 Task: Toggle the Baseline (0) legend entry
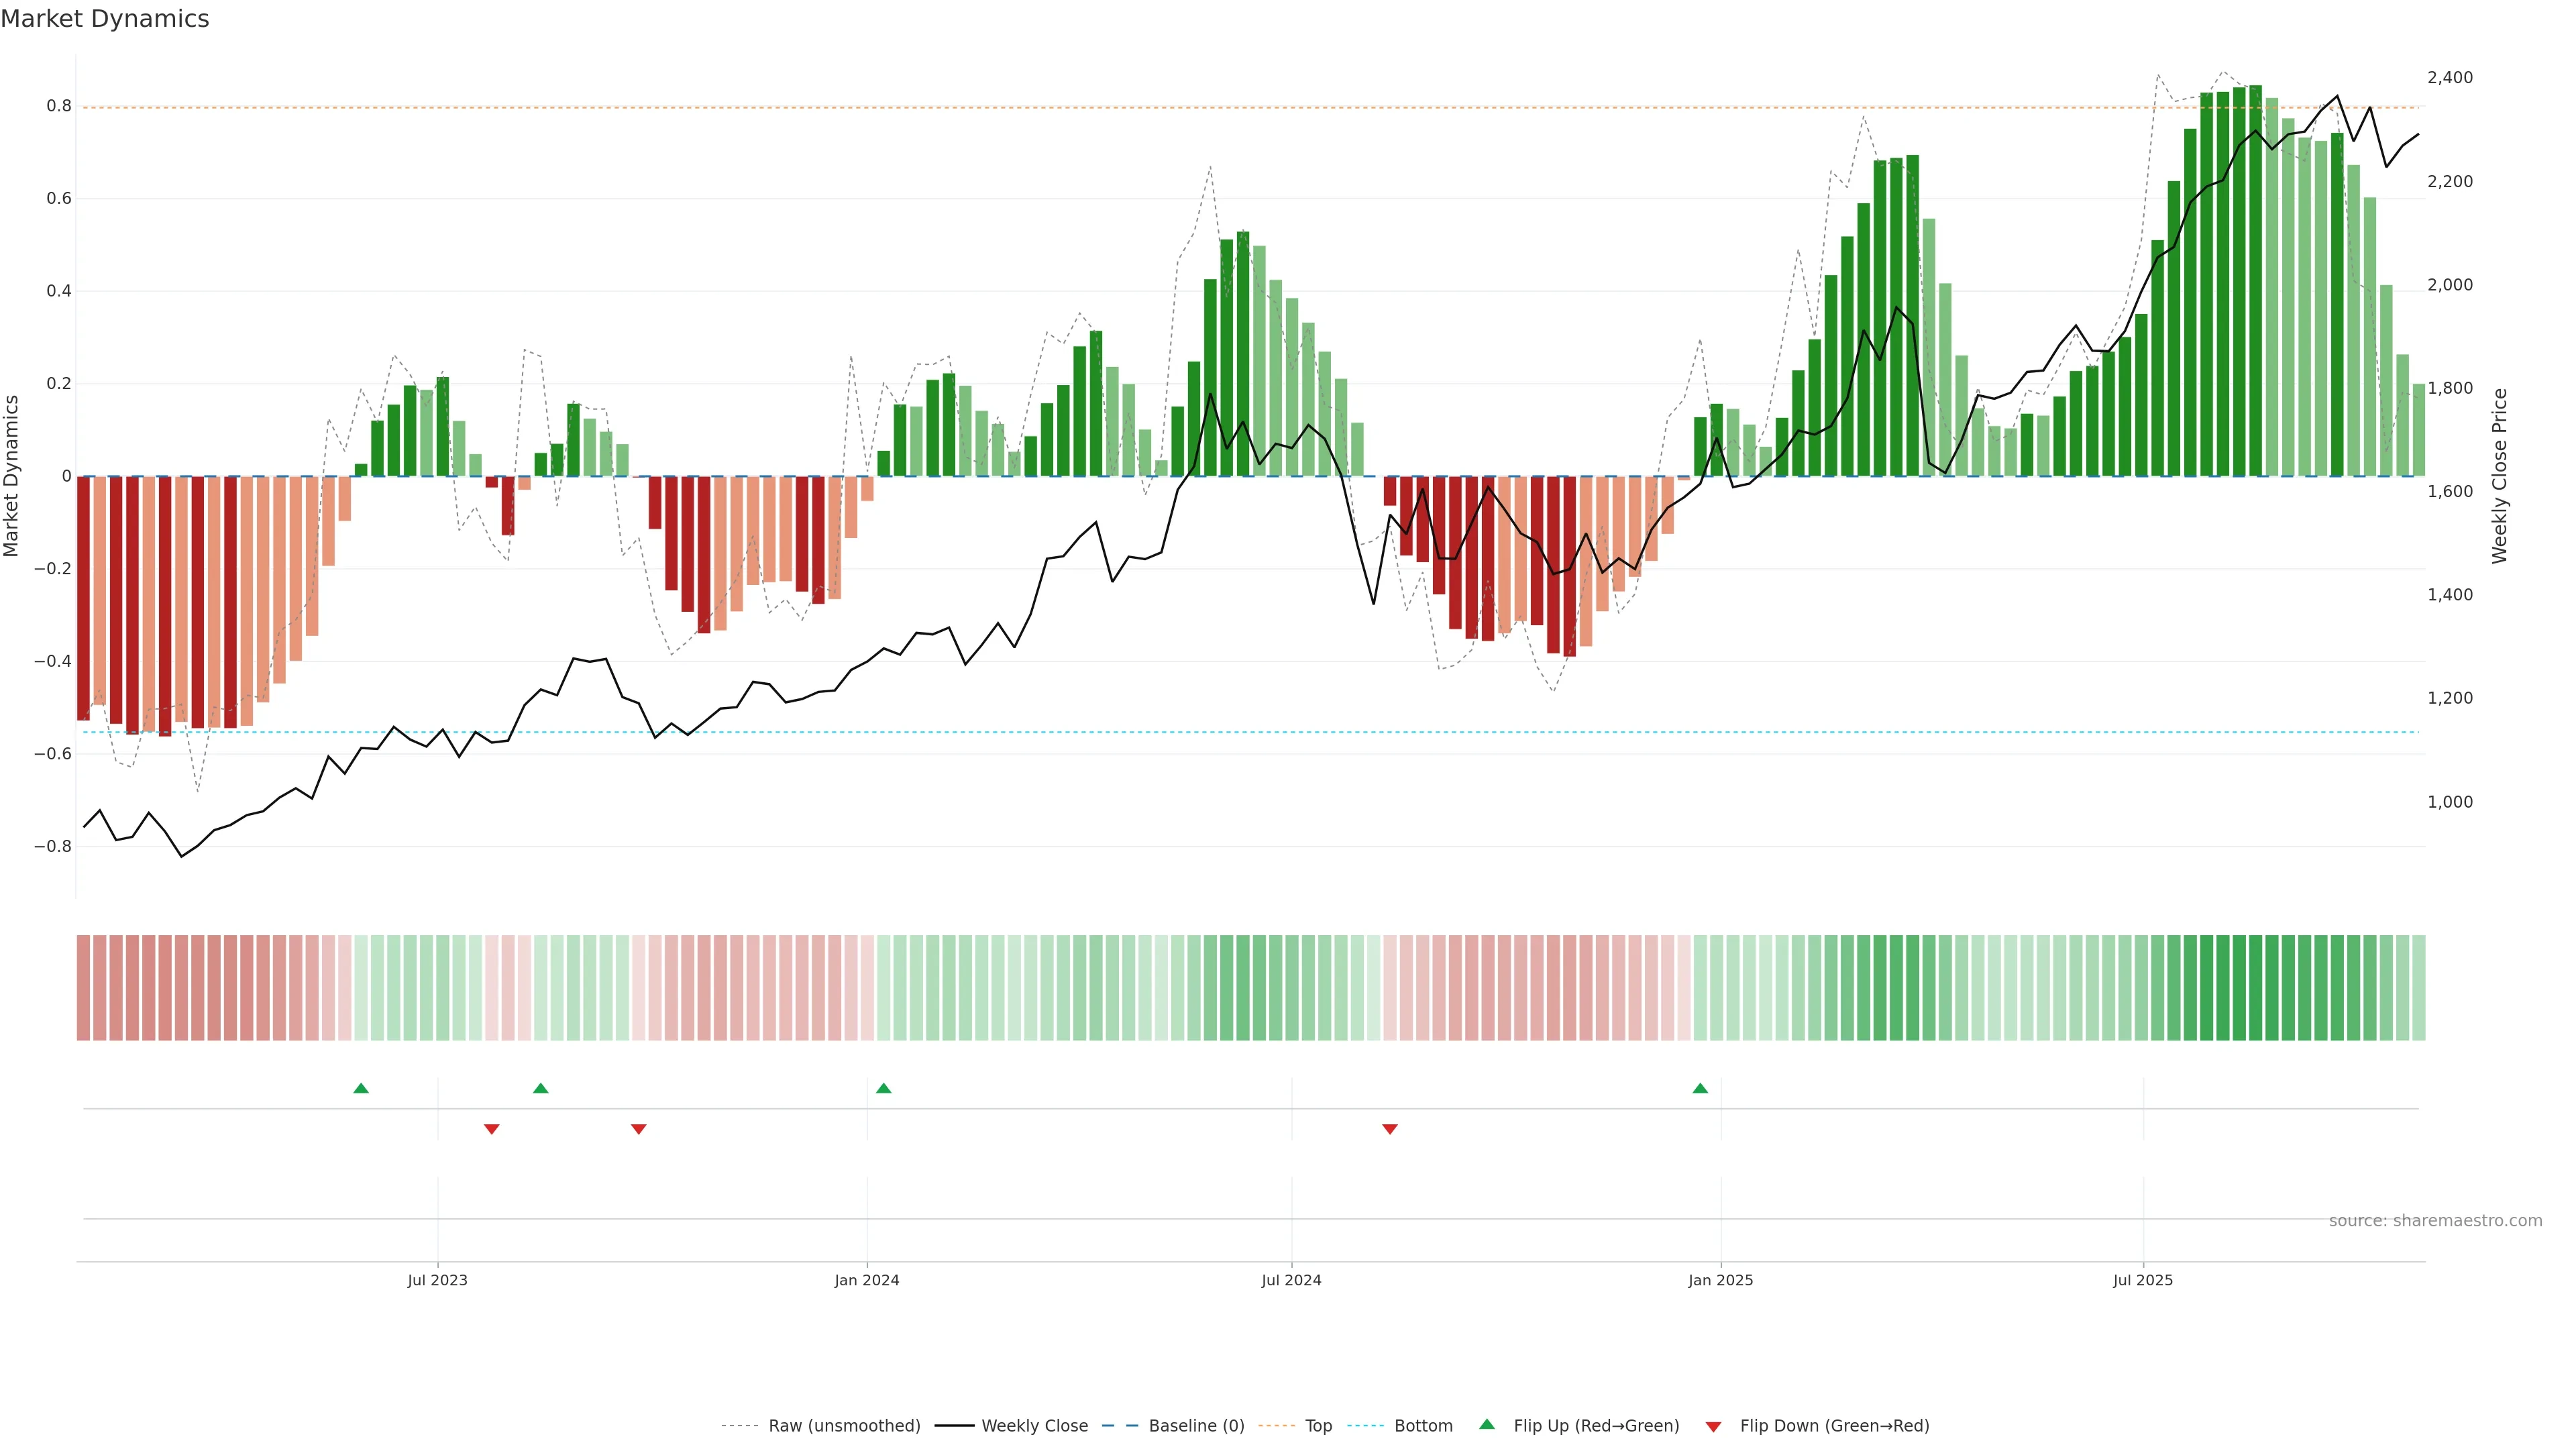coord(1196,1426)
